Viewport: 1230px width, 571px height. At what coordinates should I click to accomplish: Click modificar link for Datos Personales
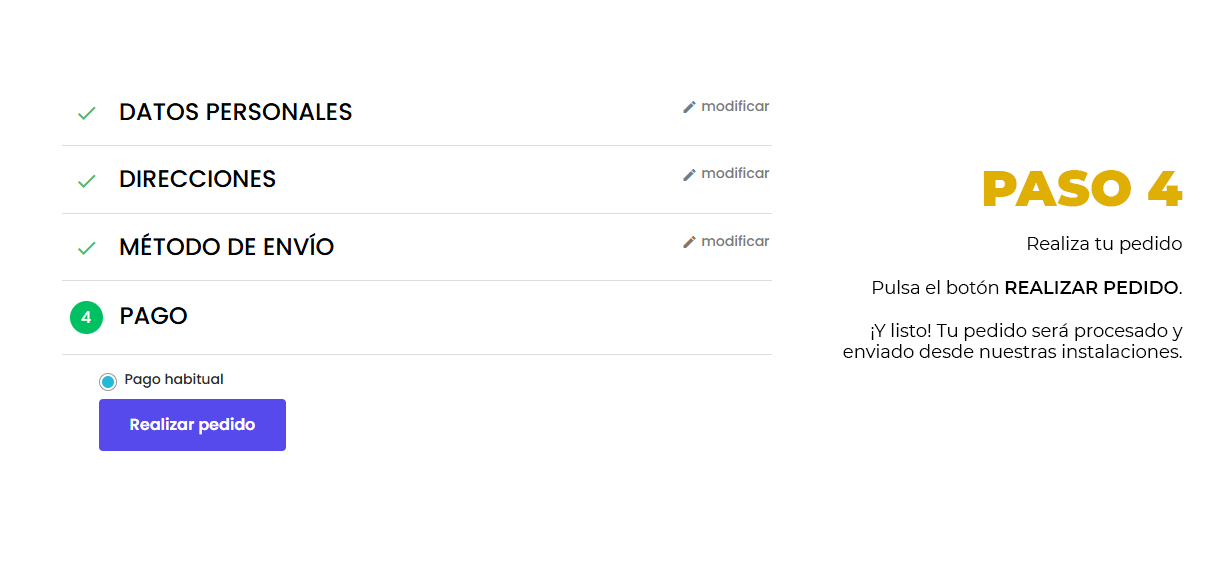point(735,106)
